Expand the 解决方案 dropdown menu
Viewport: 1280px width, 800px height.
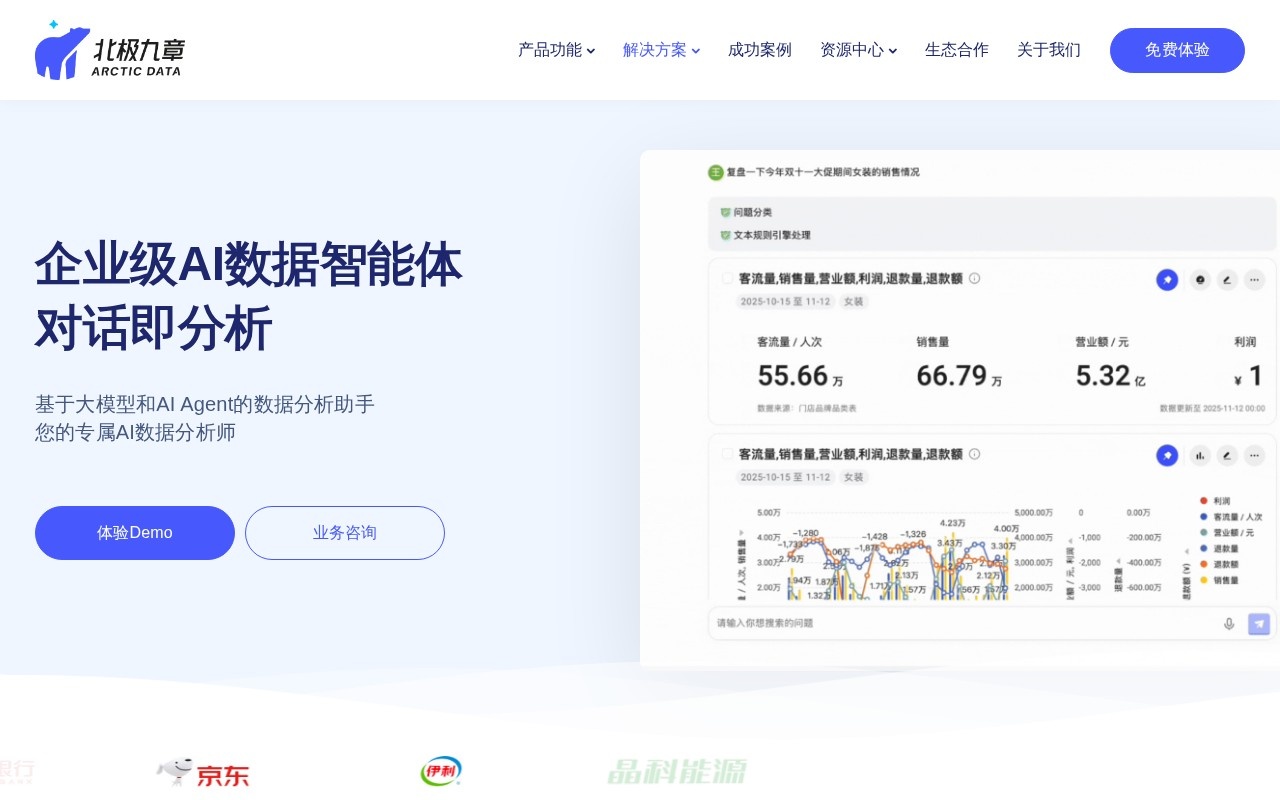coord(661,50)
